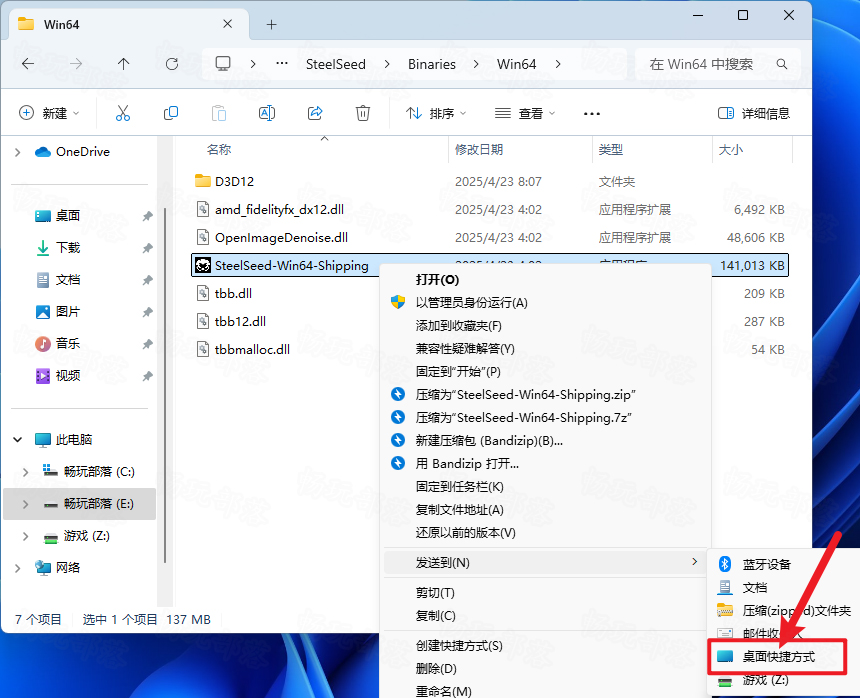Go forward with the right arrow
This screenshot has height=698, width=860.
[76, 64]
